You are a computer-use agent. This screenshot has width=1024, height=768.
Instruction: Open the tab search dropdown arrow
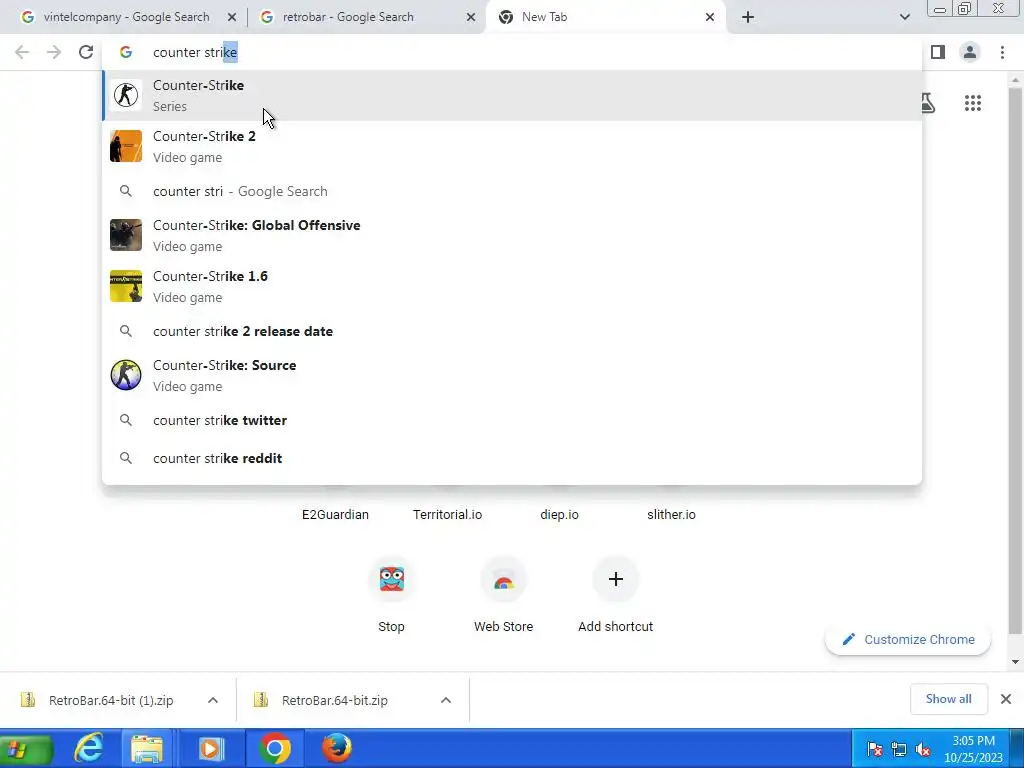coord(904,17)
